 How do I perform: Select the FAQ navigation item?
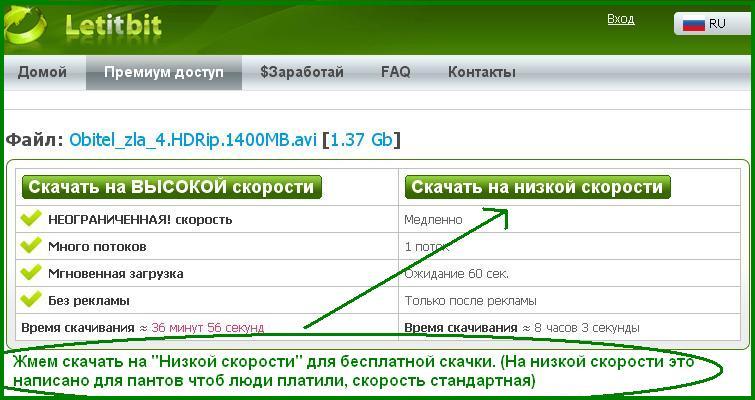[395, 72]
